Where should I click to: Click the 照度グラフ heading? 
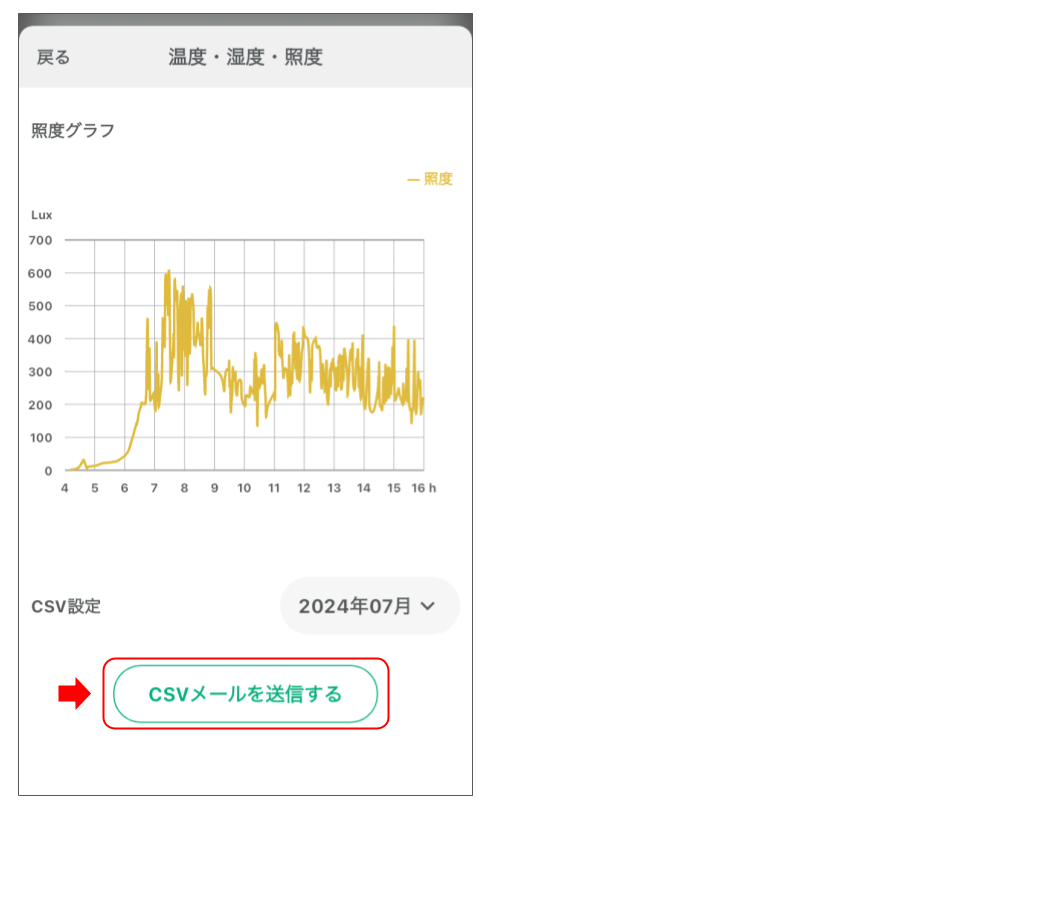(72, 129)
